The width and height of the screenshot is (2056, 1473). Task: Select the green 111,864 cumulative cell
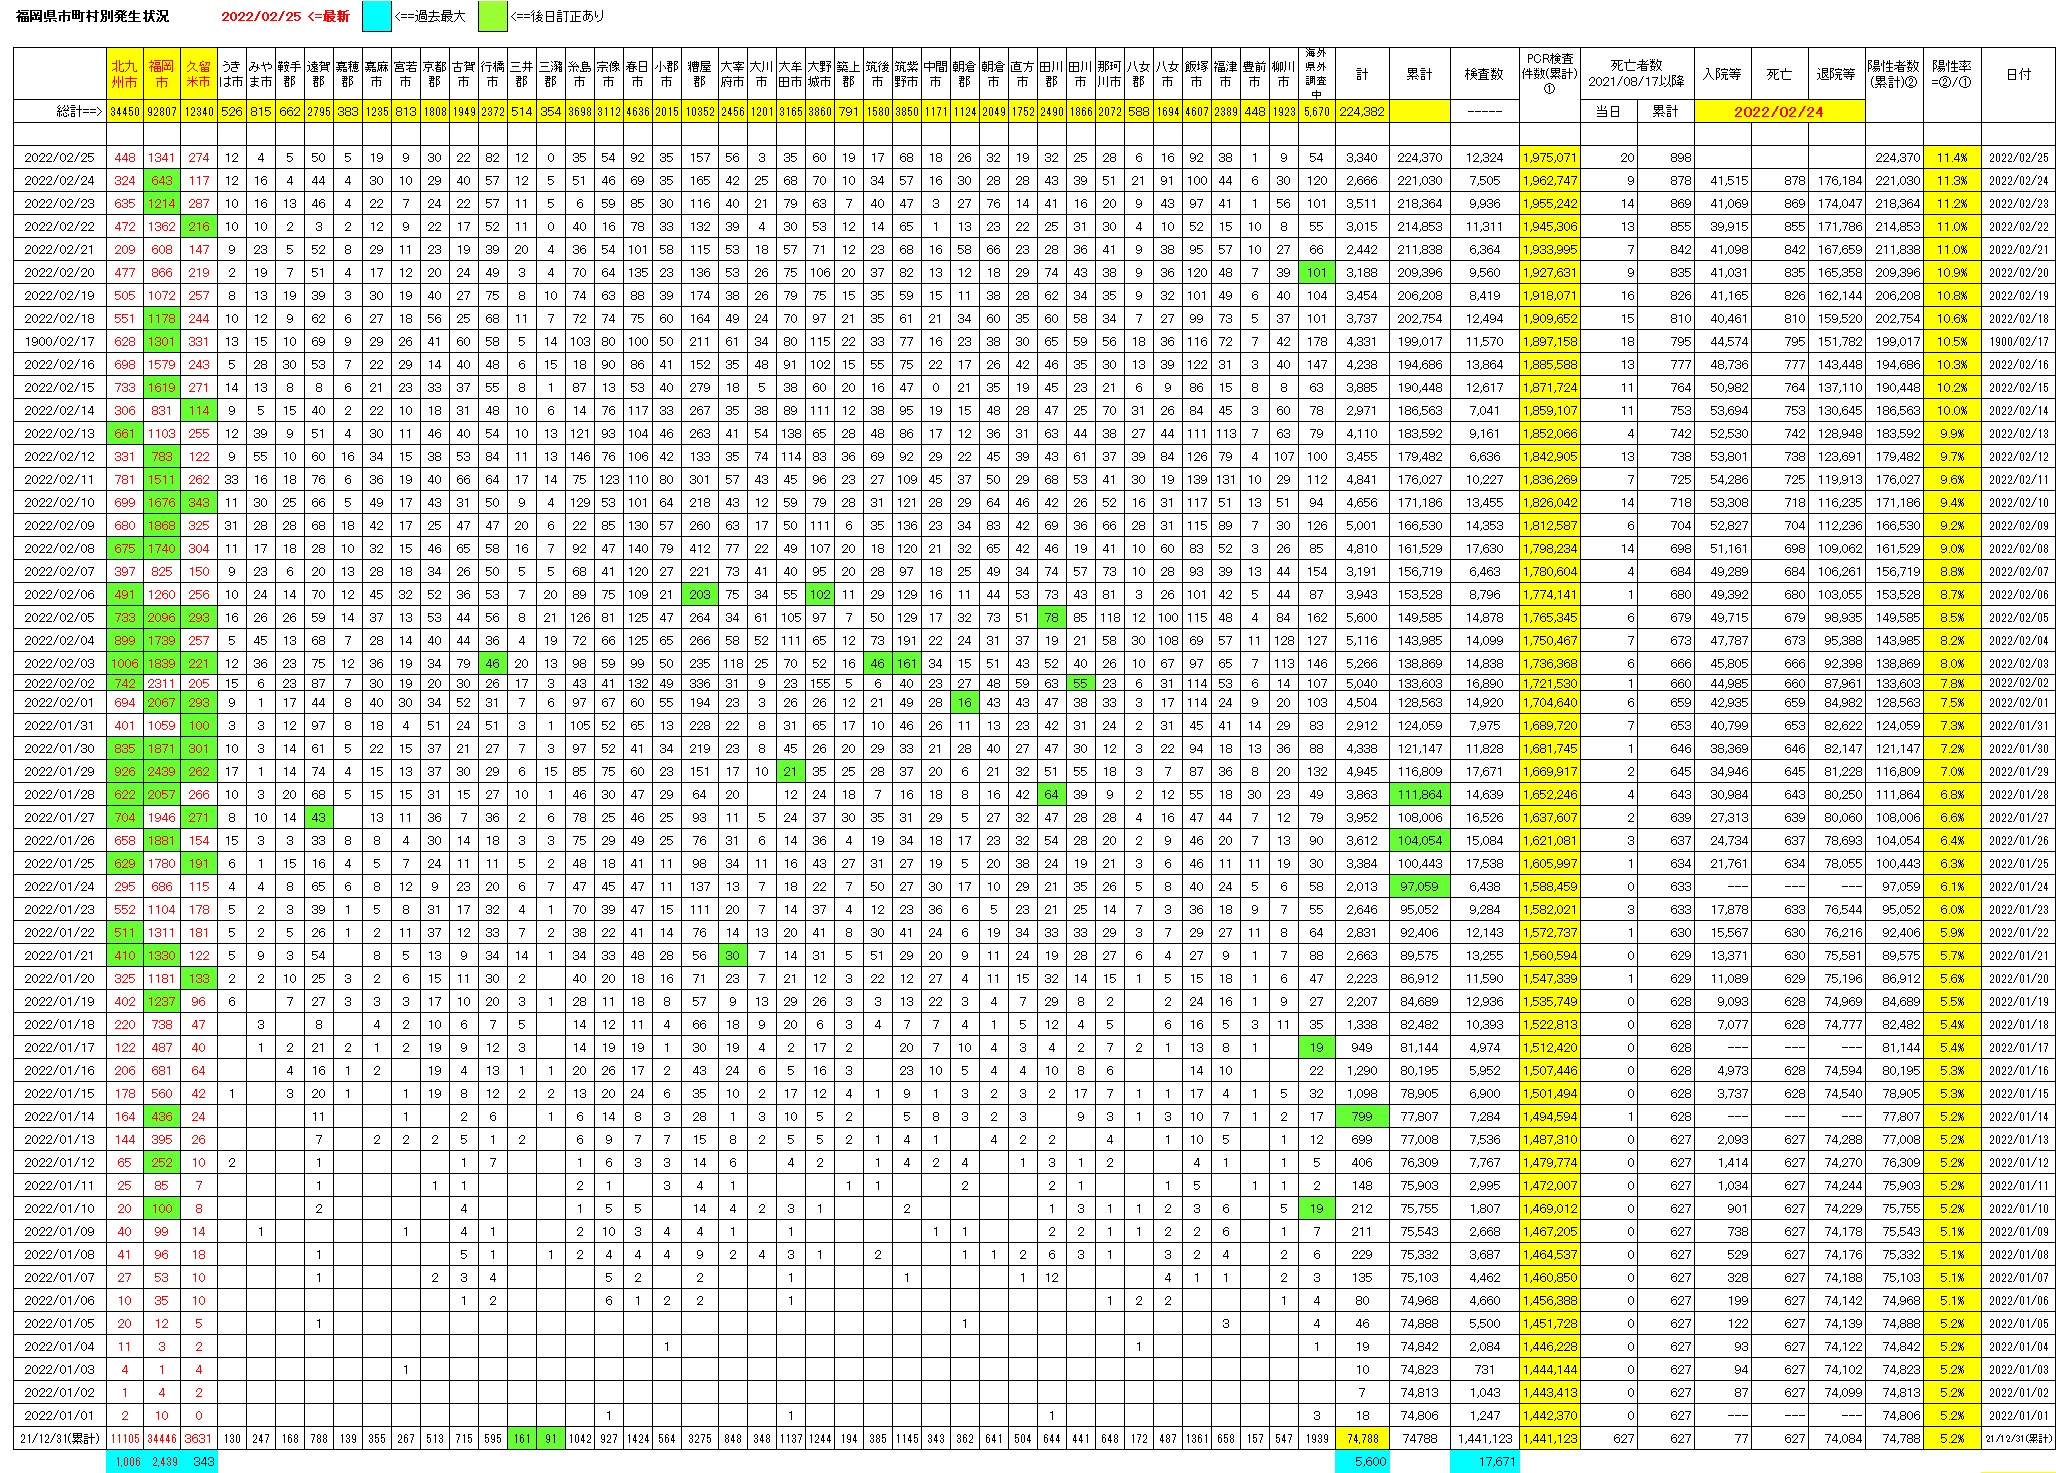click(x=1420, y=794)
